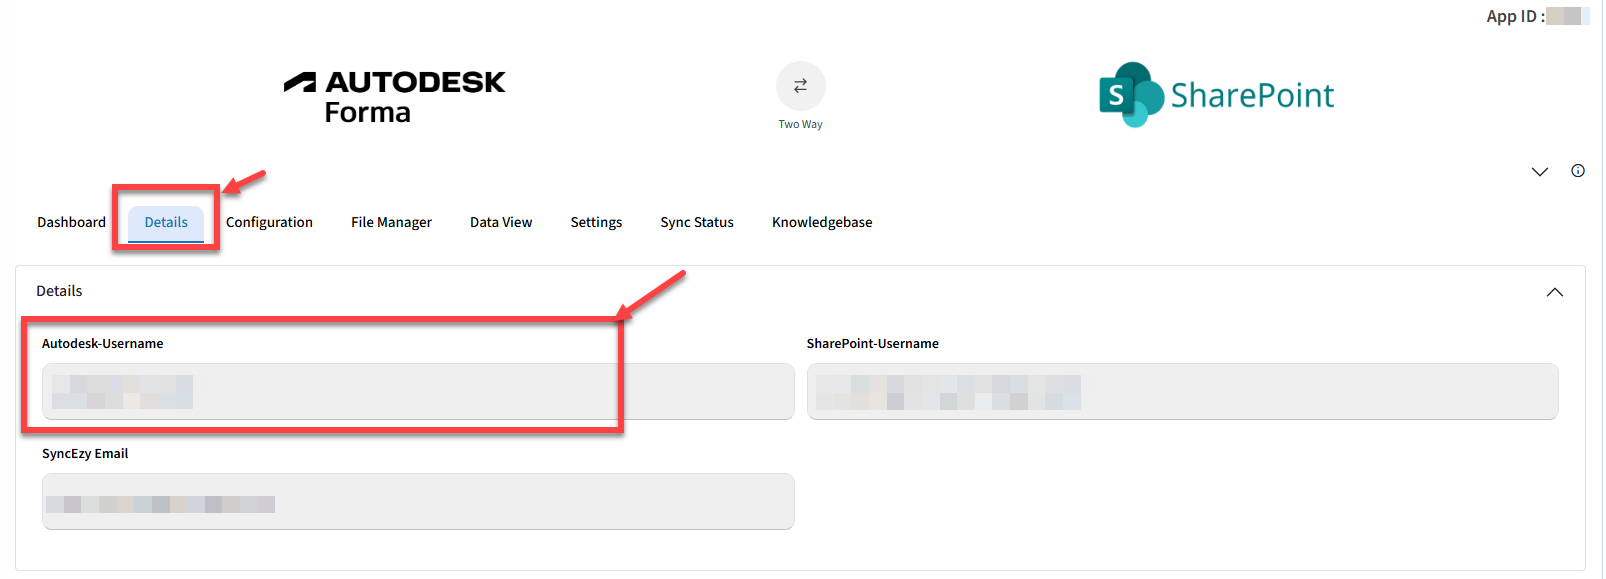This screenshot has height=579, width=1606.
Task: Click the Autodesk-Username input field
Action: (418, 391)
